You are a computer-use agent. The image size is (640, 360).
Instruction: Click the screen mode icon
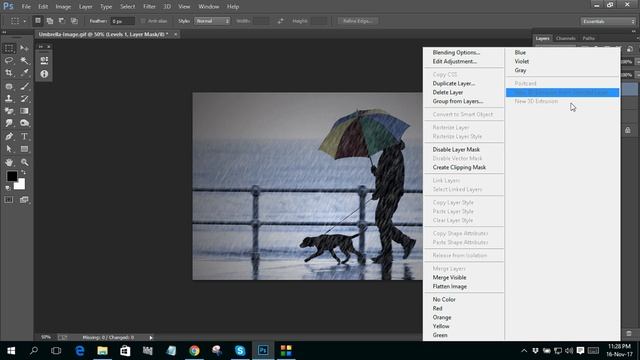pos(24,200)
